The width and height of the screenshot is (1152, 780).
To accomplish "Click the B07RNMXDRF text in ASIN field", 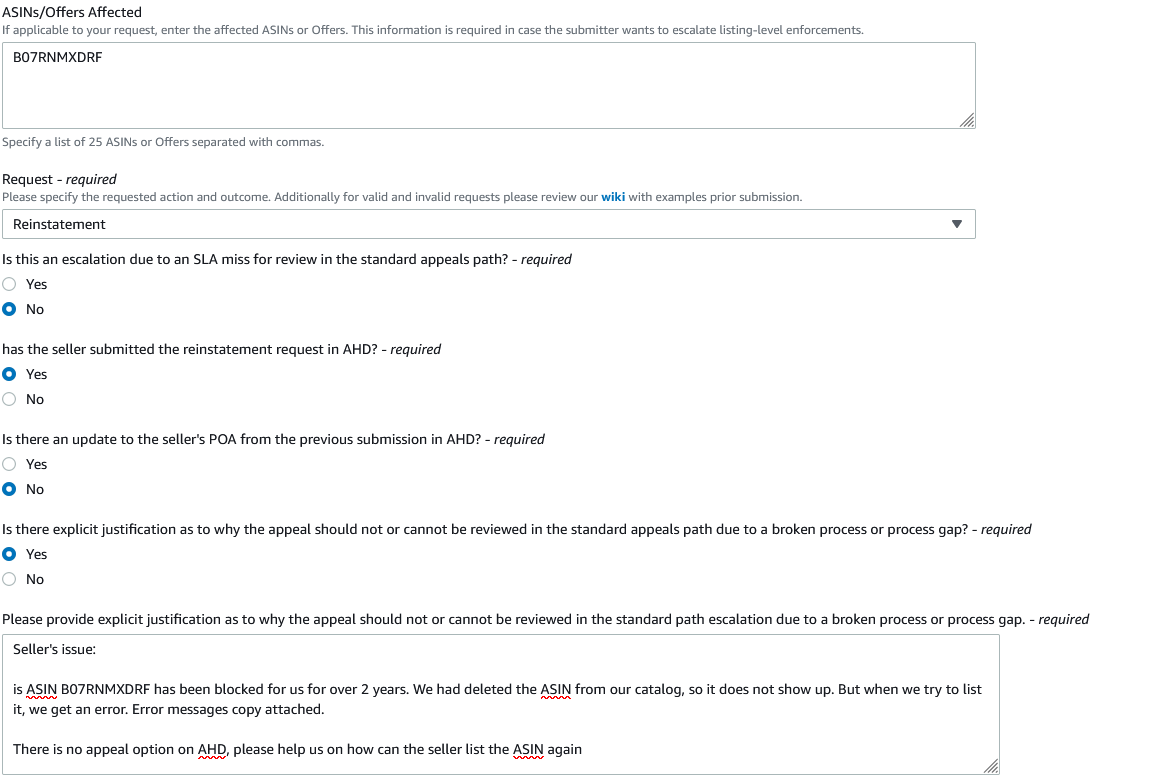I will (57, 57).
